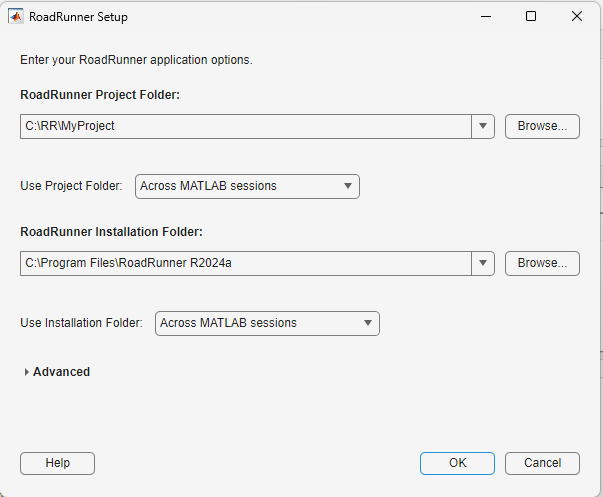603x497 pixels.
Task: Open Help for RoadRunner setup
Action: click(x=57, y=463)
